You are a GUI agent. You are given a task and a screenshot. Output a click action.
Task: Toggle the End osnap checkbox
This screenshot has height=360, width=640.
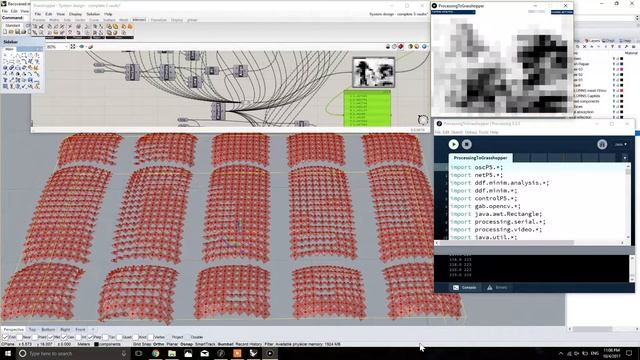click(x=6, y=337)
